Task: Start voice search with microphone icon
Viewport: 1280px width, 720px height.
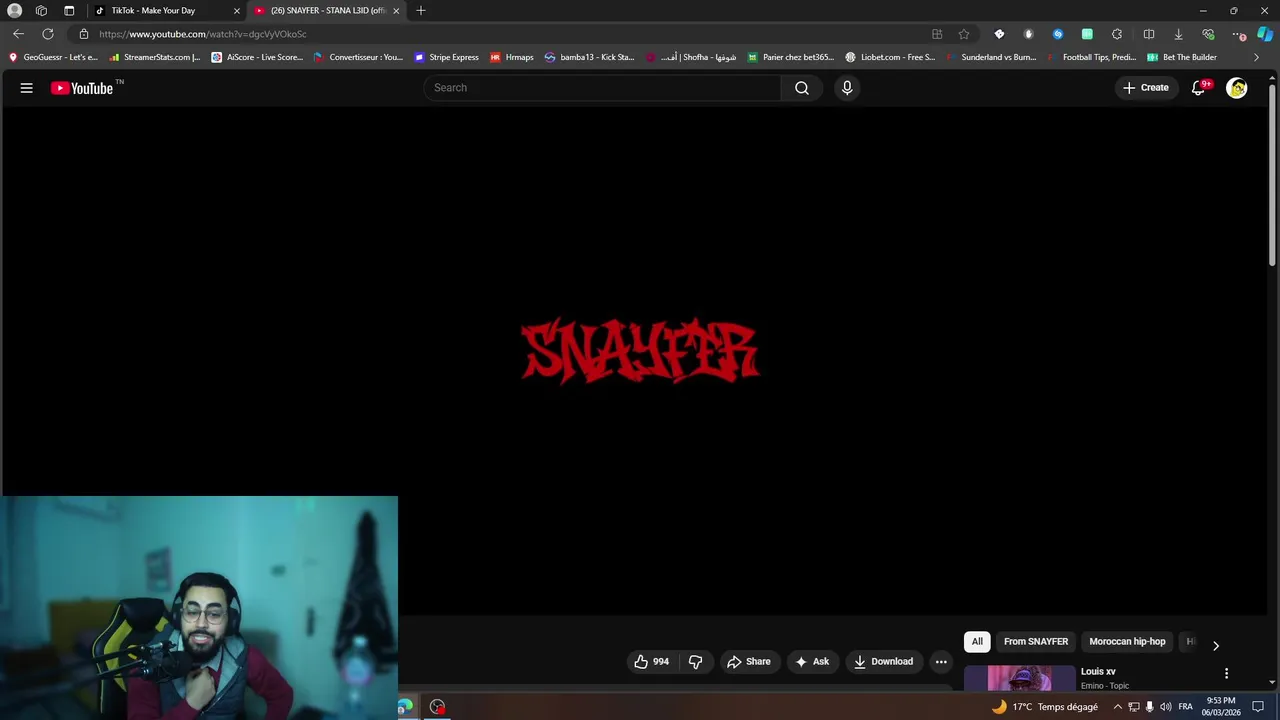Action: [847, 88]
